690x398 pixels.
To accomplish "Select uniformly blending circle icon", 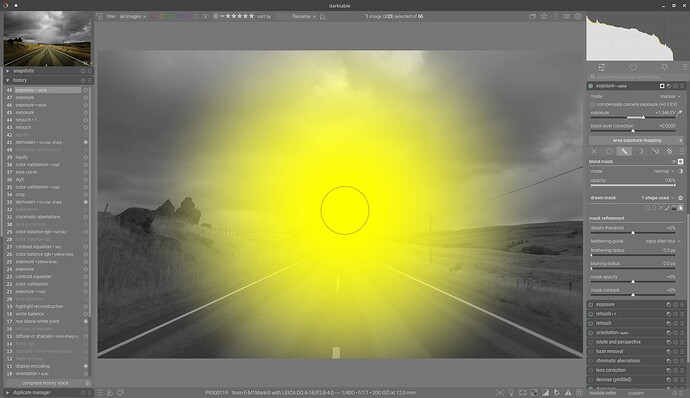I will [609, 151].
